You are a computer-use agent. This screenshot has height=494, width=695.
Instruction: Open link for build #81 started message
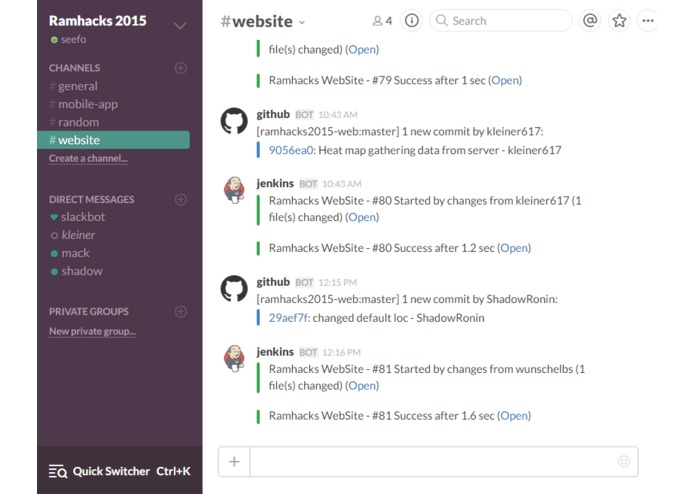tap(362, 385)
